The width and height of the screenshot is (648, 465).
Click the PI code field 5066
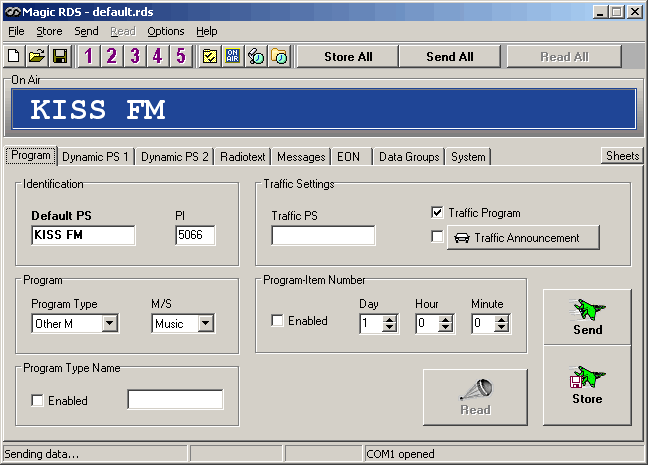point(195,235)
